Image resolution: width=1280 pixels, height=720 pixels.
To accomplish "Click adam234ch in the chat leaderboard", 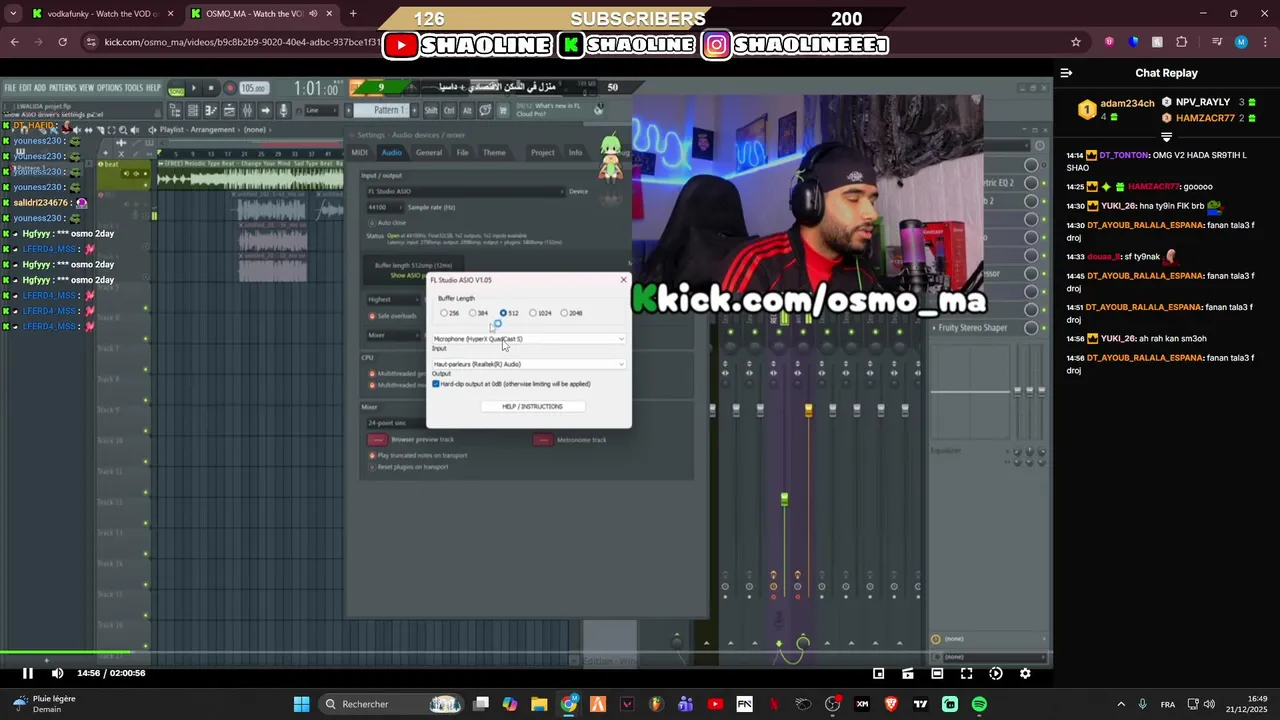I will coord(1127,103).
